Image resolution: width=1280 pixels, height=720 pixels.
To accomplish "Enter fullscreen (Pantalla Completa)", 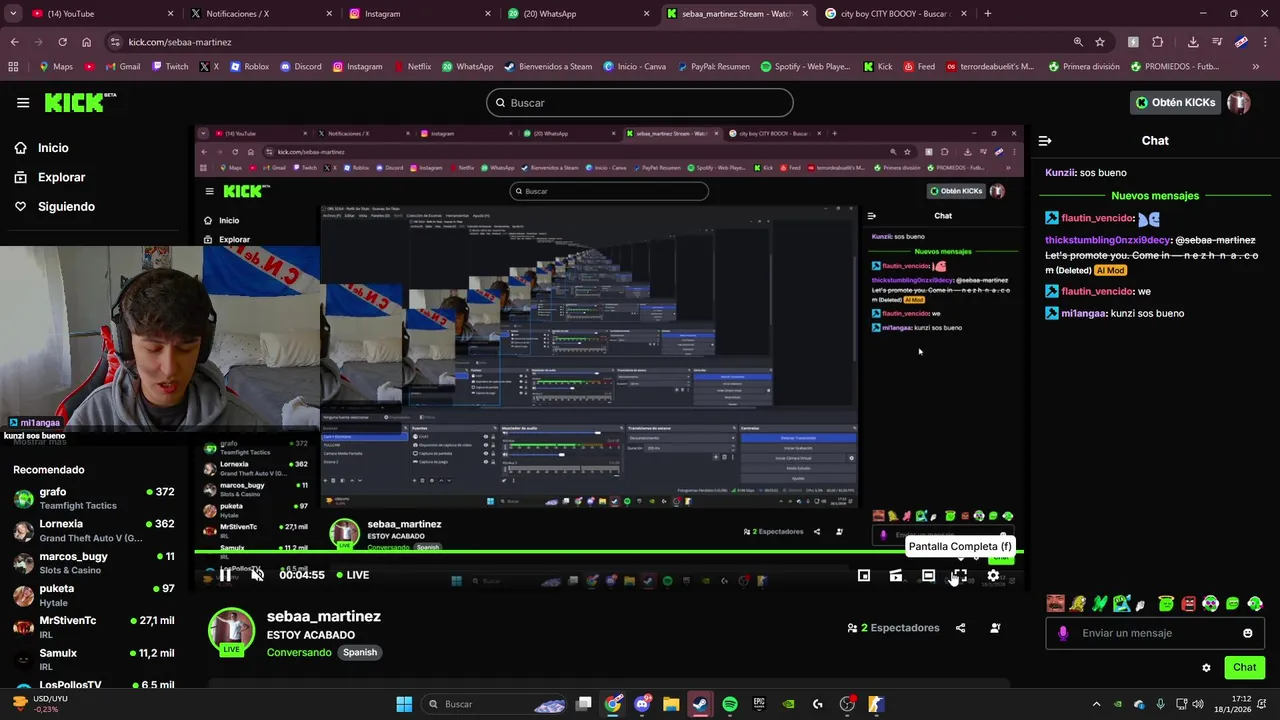I will coord(959,575).
